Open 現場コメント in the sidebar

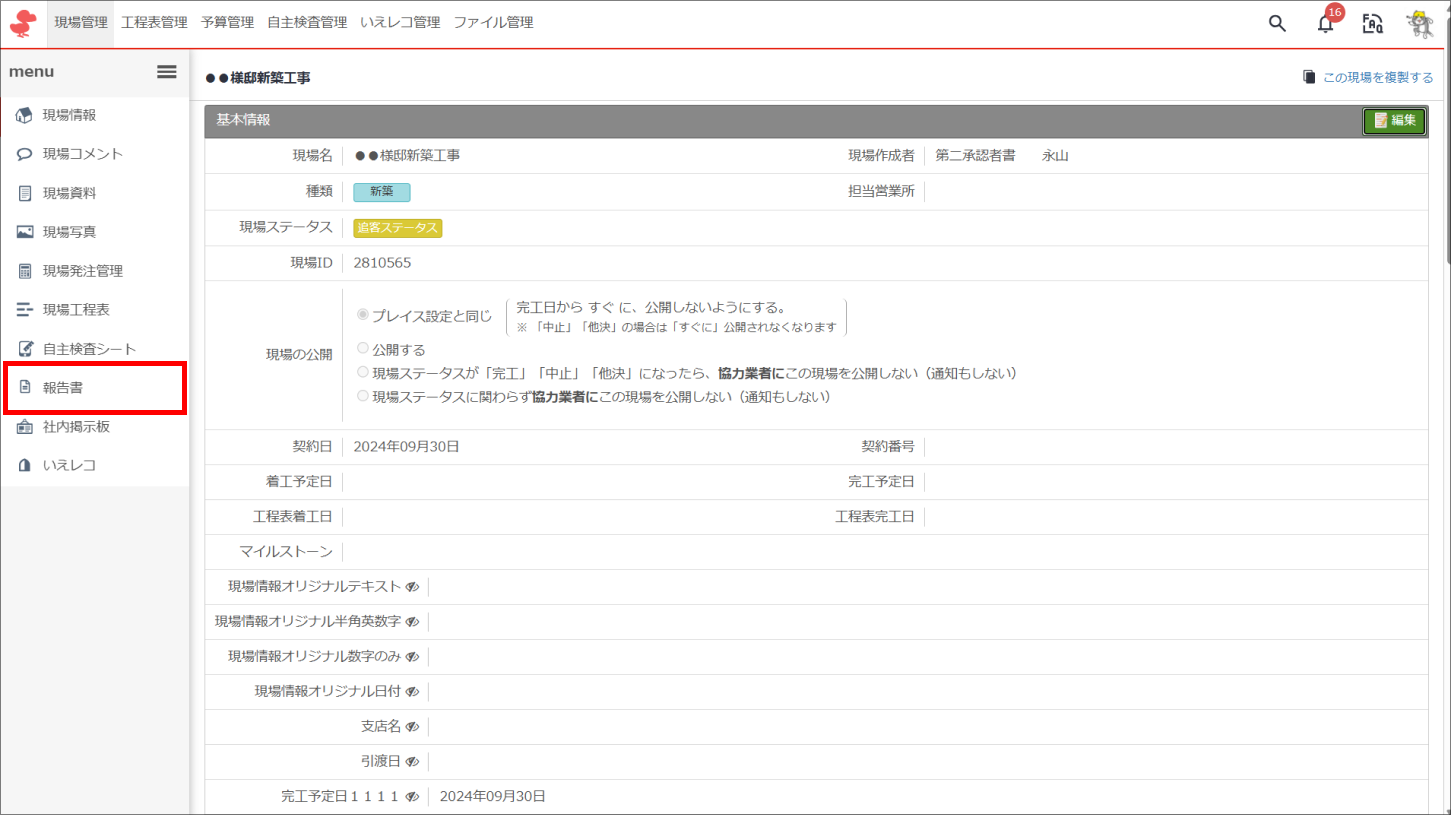coord(82,154)
